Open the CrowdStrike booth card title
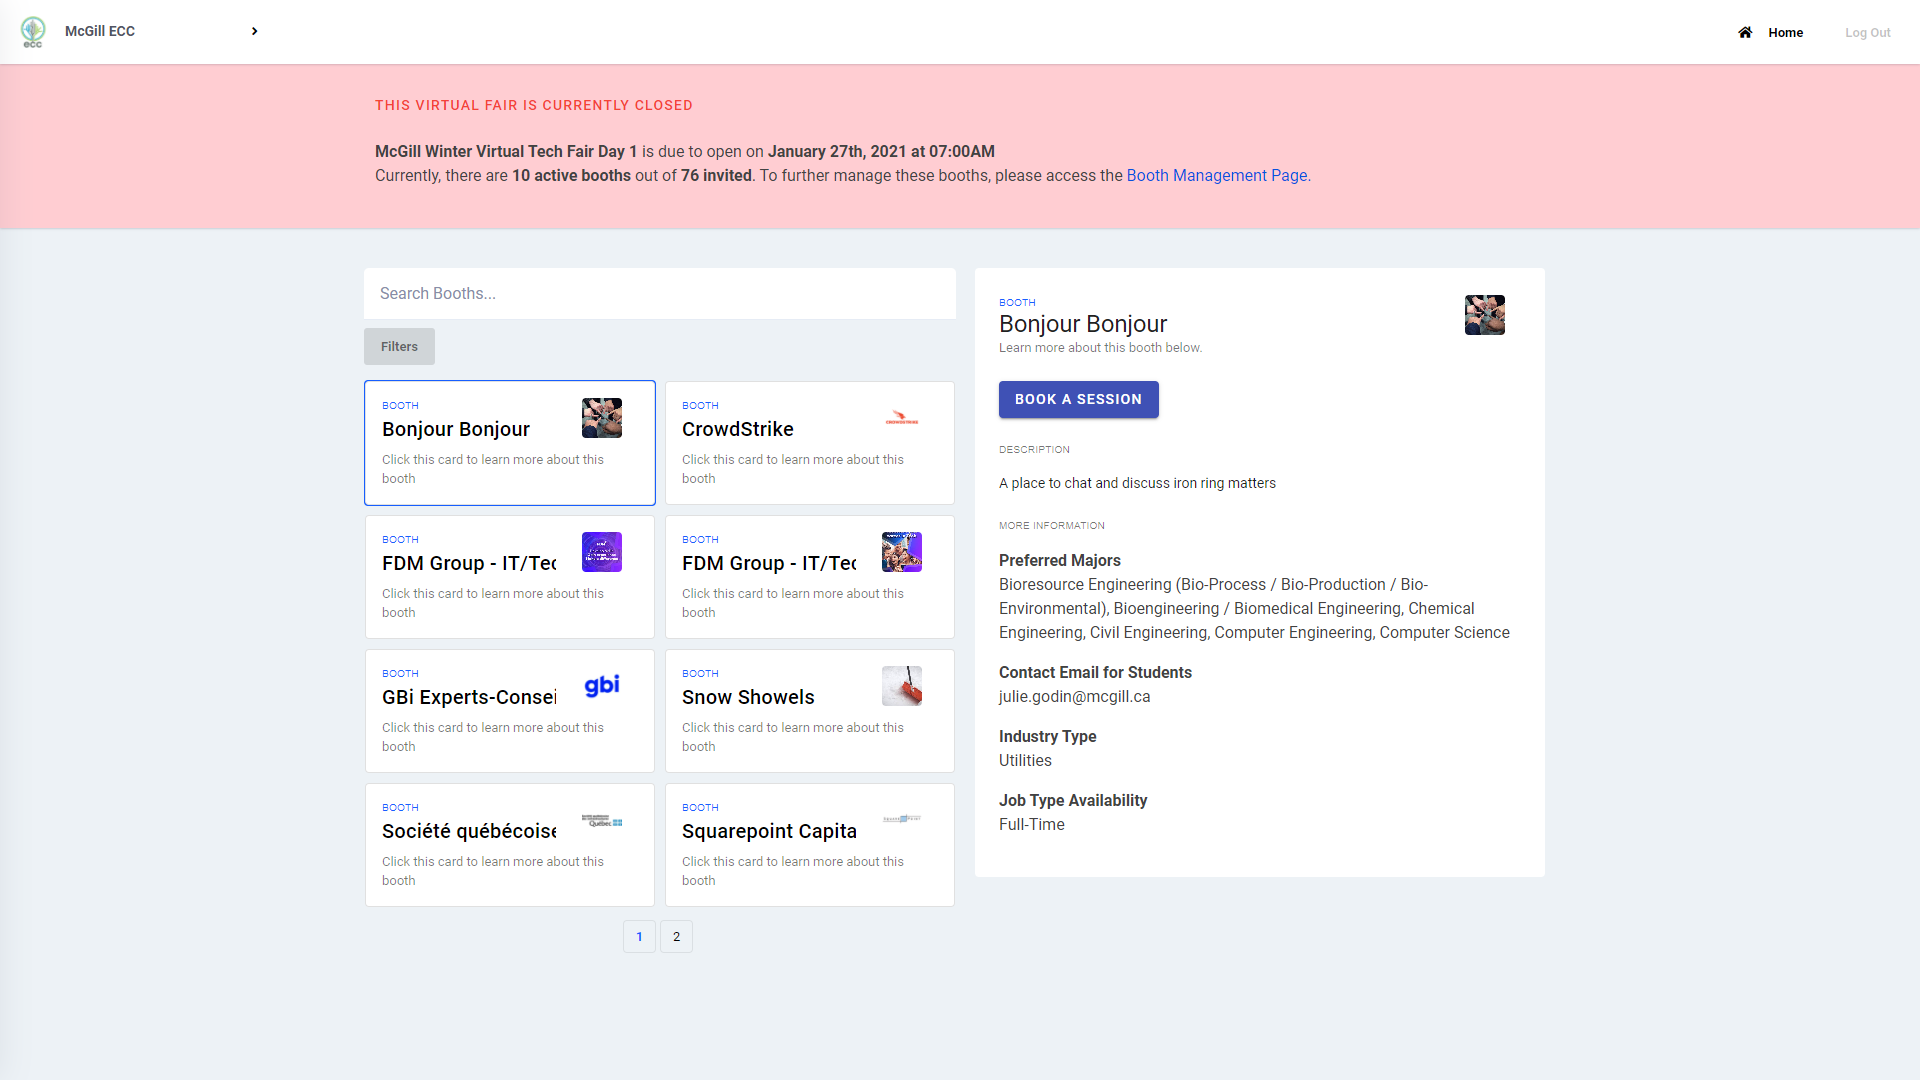This screenshot has height=1080, width=1920. tap(738, 429)
